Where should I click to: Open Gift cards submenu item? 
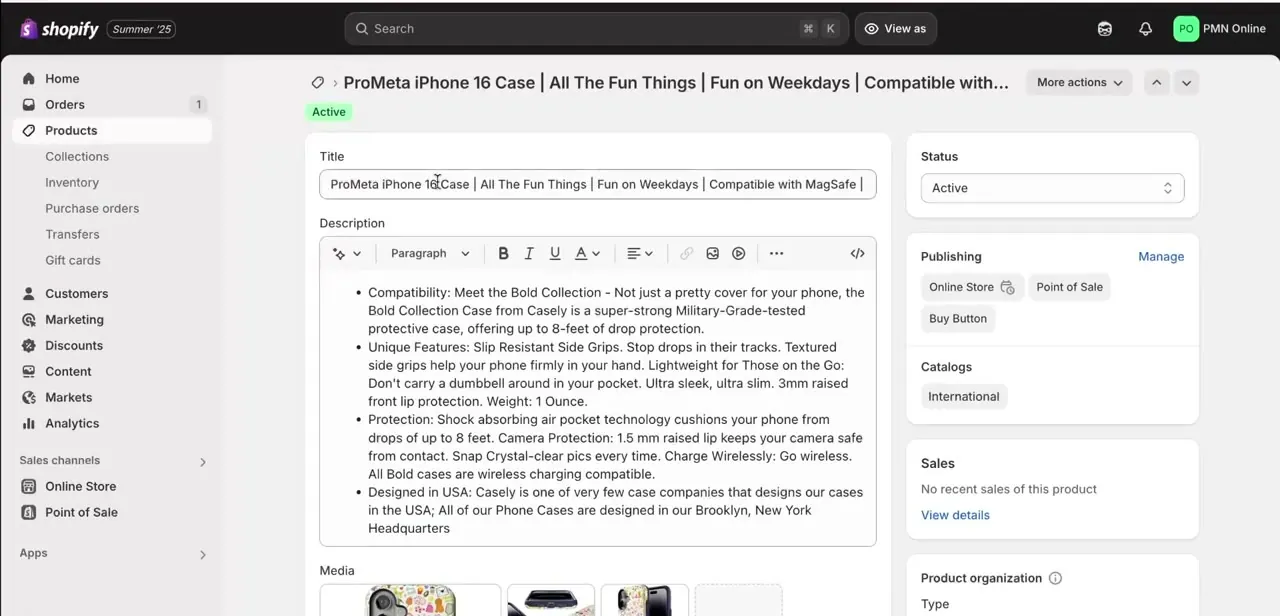point(73,261)
